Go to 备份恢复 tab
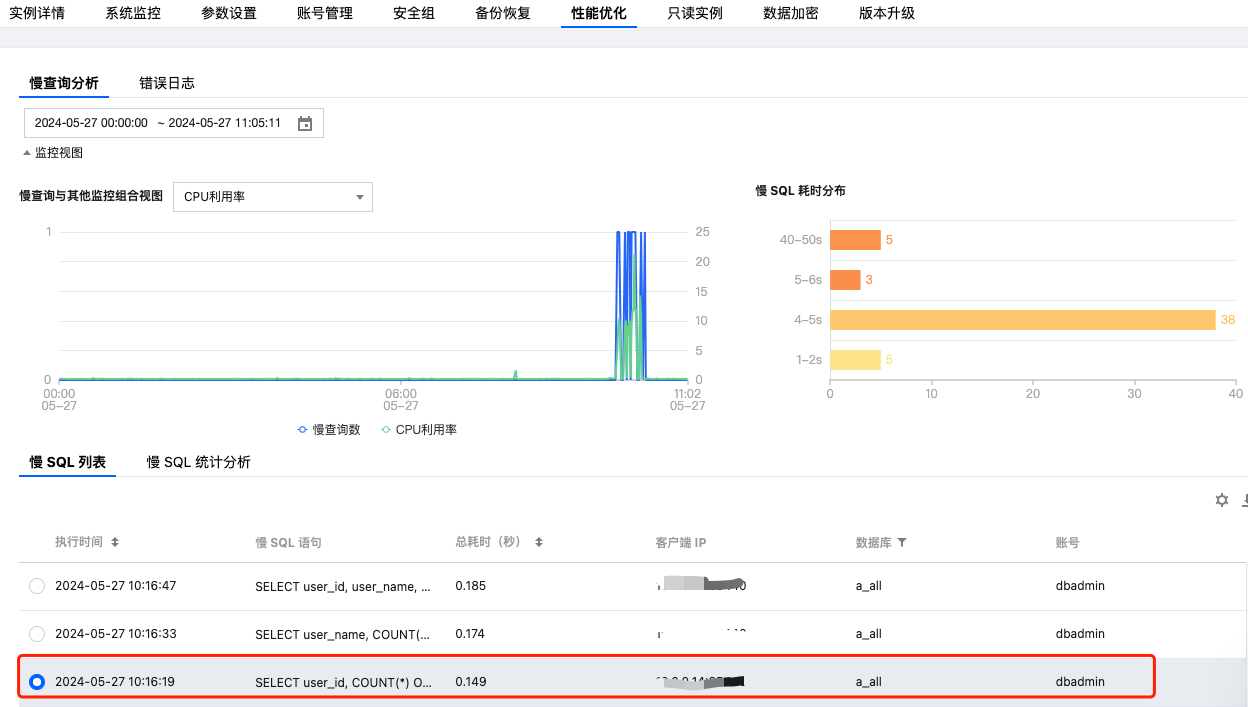1248x707 pixels. 503,13
